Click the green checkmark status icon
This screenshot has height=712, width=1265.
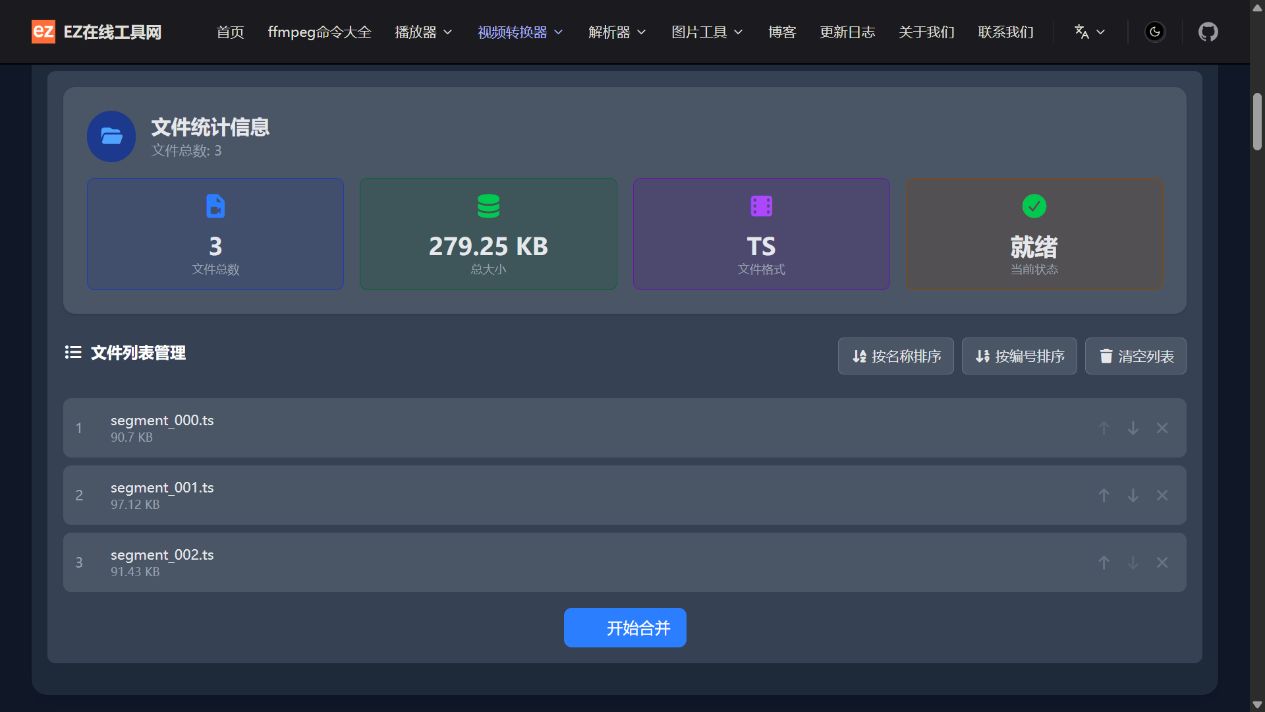pos(1034,206)
